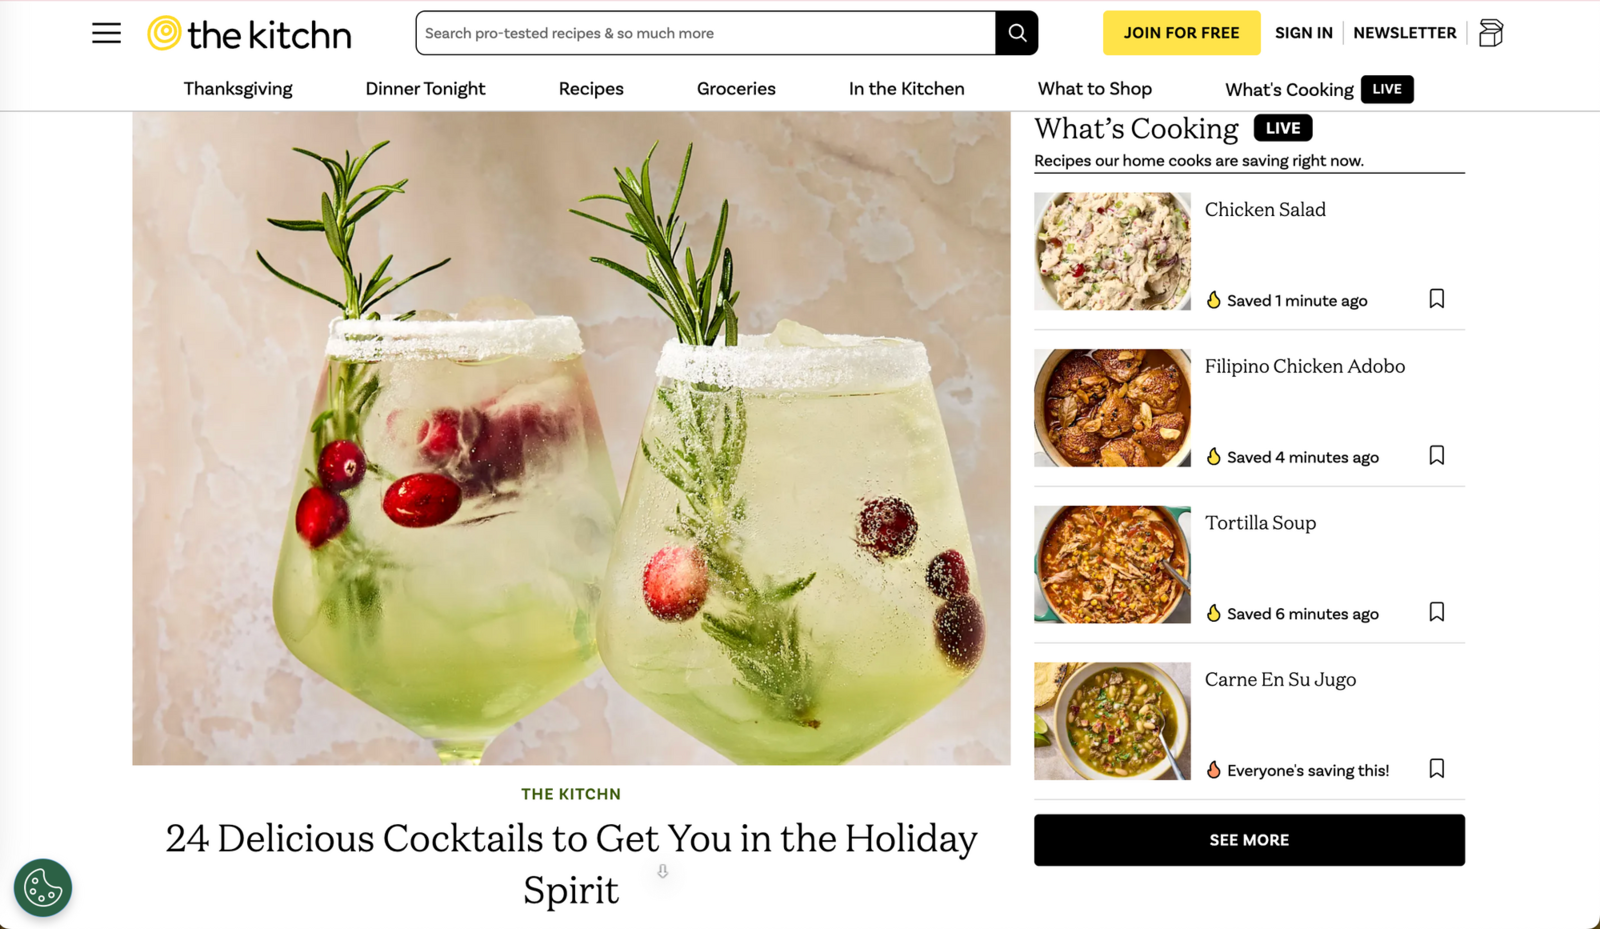Bookmark the Chicken Salad recipe
1600x929 pixels.
tap(1437, 299)
